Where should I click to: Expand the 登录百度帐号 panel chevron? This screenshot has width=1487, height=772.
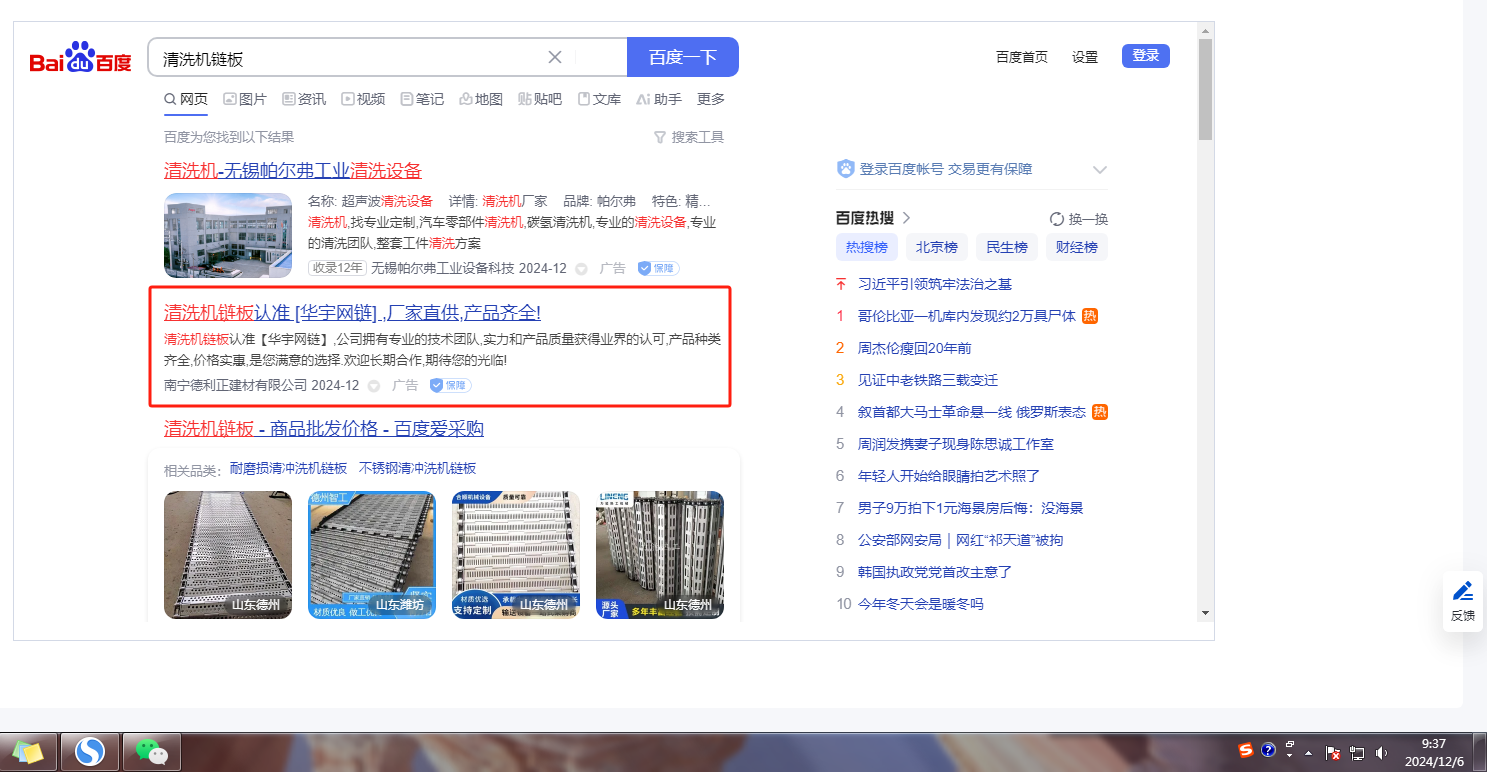pos(1100,169)
